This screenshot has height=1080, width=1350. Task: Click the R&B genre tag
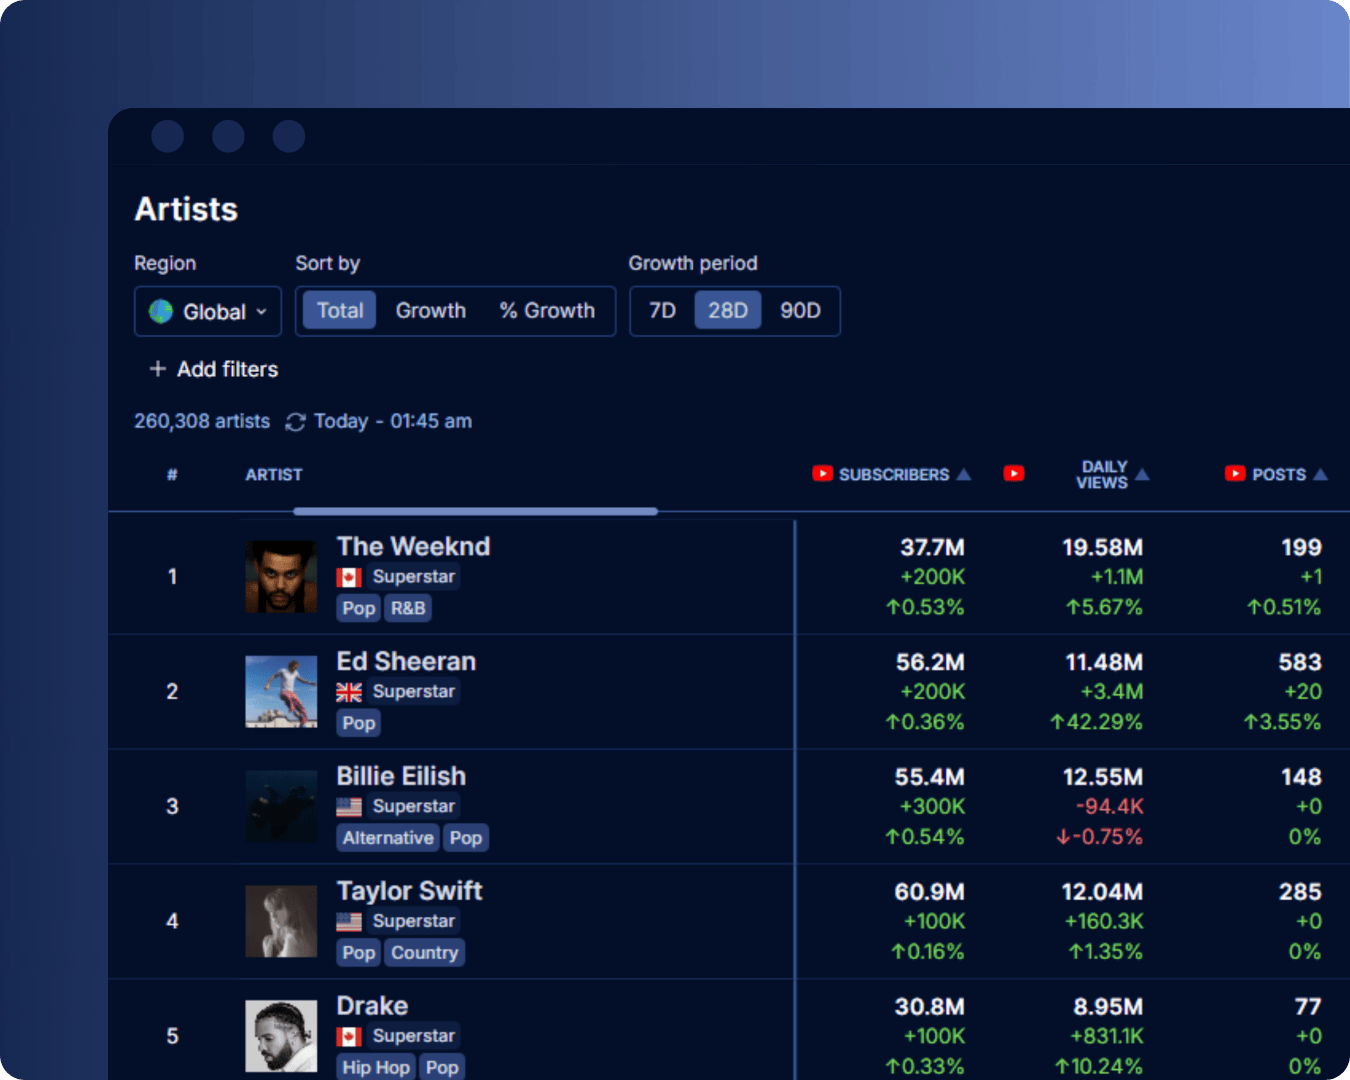(x=408, y=608)
